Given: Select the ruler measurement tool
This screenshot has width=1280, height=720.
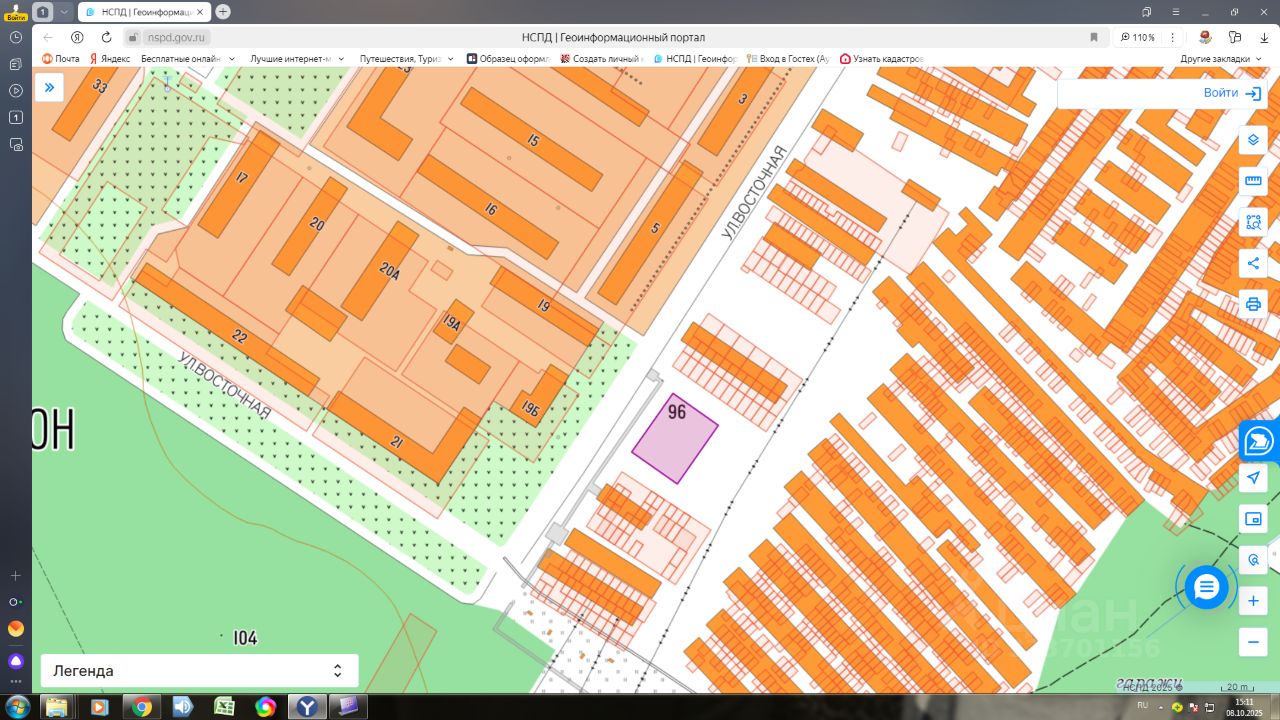Looking at the screenshot, I should pyautogui.click(x=1253, y=181).
